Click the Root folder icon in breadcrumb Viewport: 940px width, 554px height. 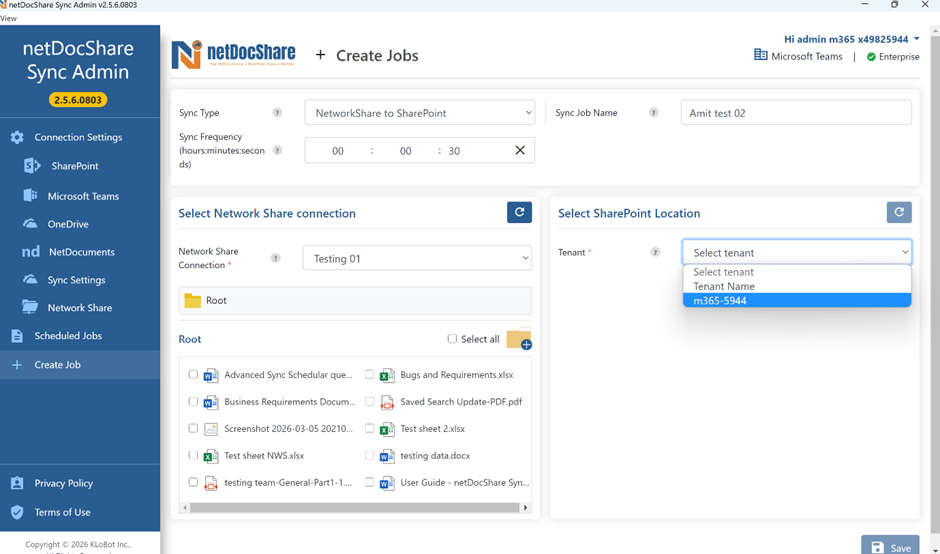coord(192,300)
